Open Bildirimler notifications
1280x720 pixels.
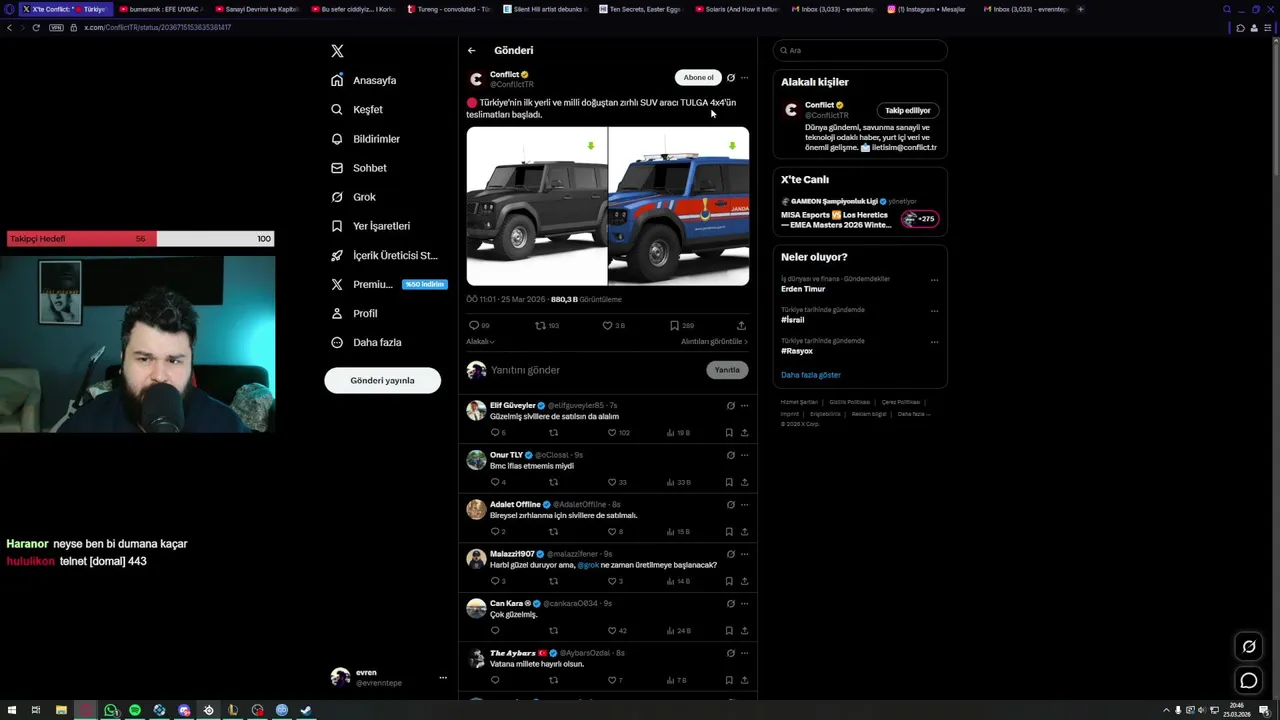[365, 139]
